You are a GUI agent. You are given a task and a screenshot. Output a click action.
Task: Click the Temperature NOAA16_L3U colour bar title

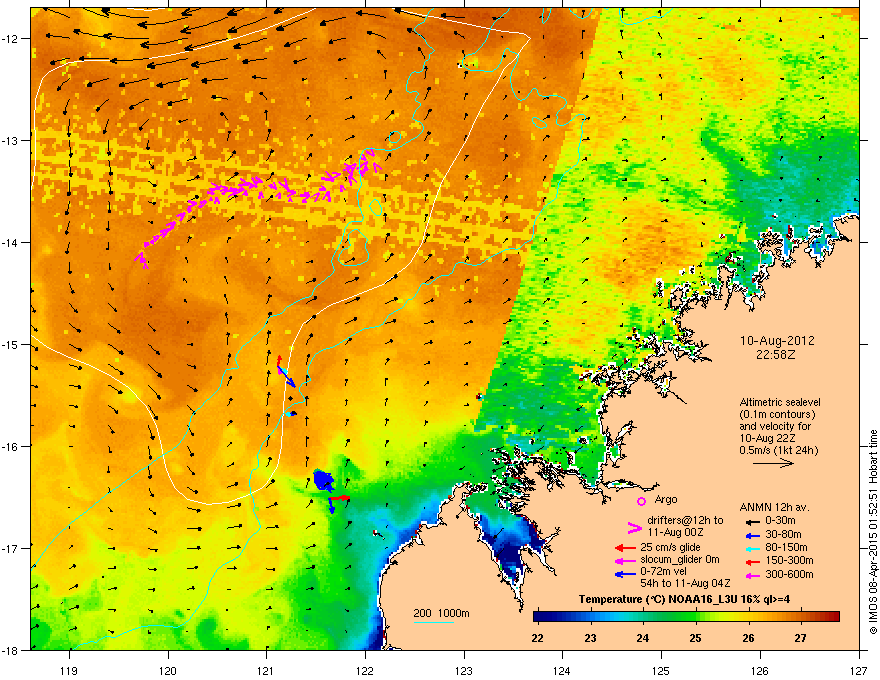[684, 599]
